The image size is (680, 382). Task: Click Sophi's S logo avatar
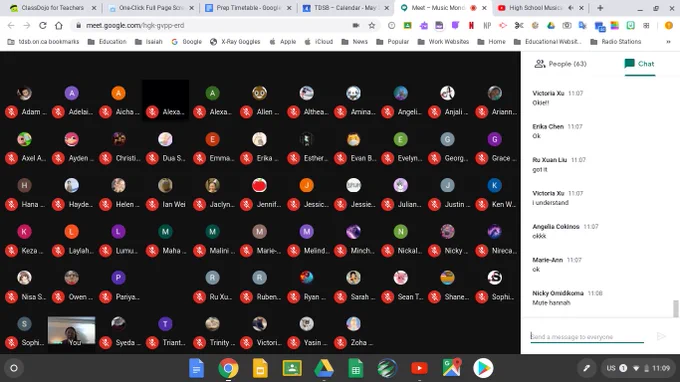click(x=494, y=278)
